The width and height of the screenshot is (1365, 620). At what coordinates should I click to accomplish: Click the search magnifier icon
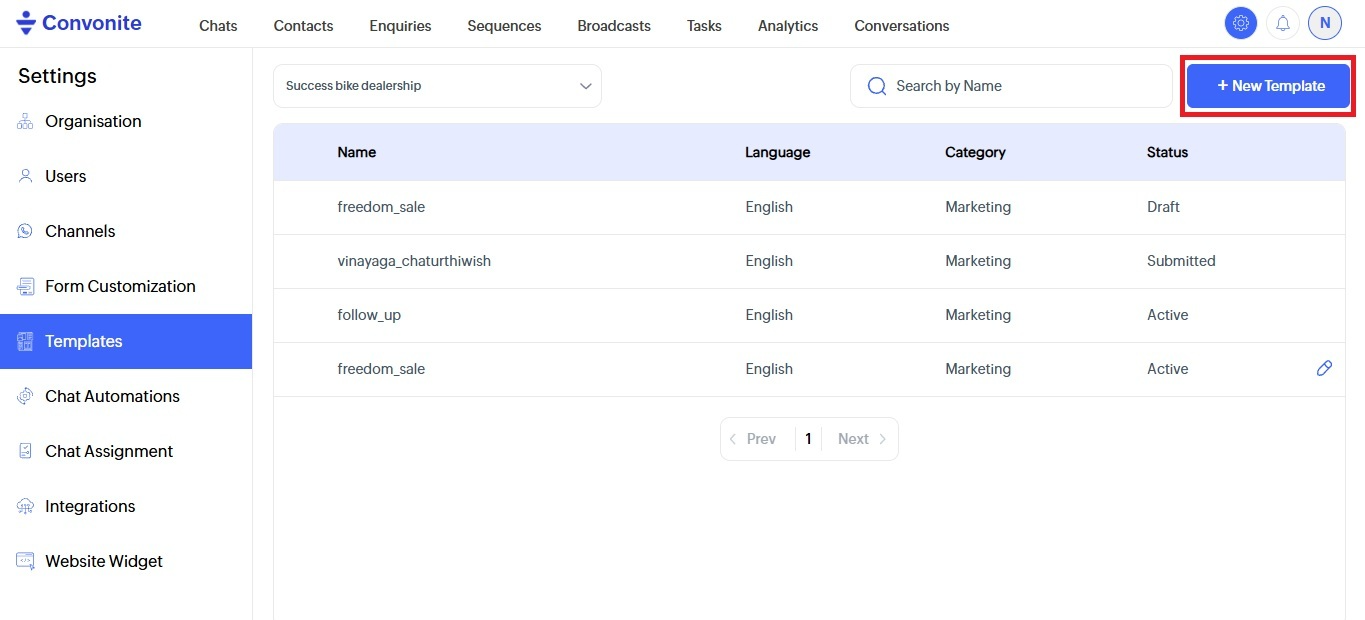coord(877,86)
